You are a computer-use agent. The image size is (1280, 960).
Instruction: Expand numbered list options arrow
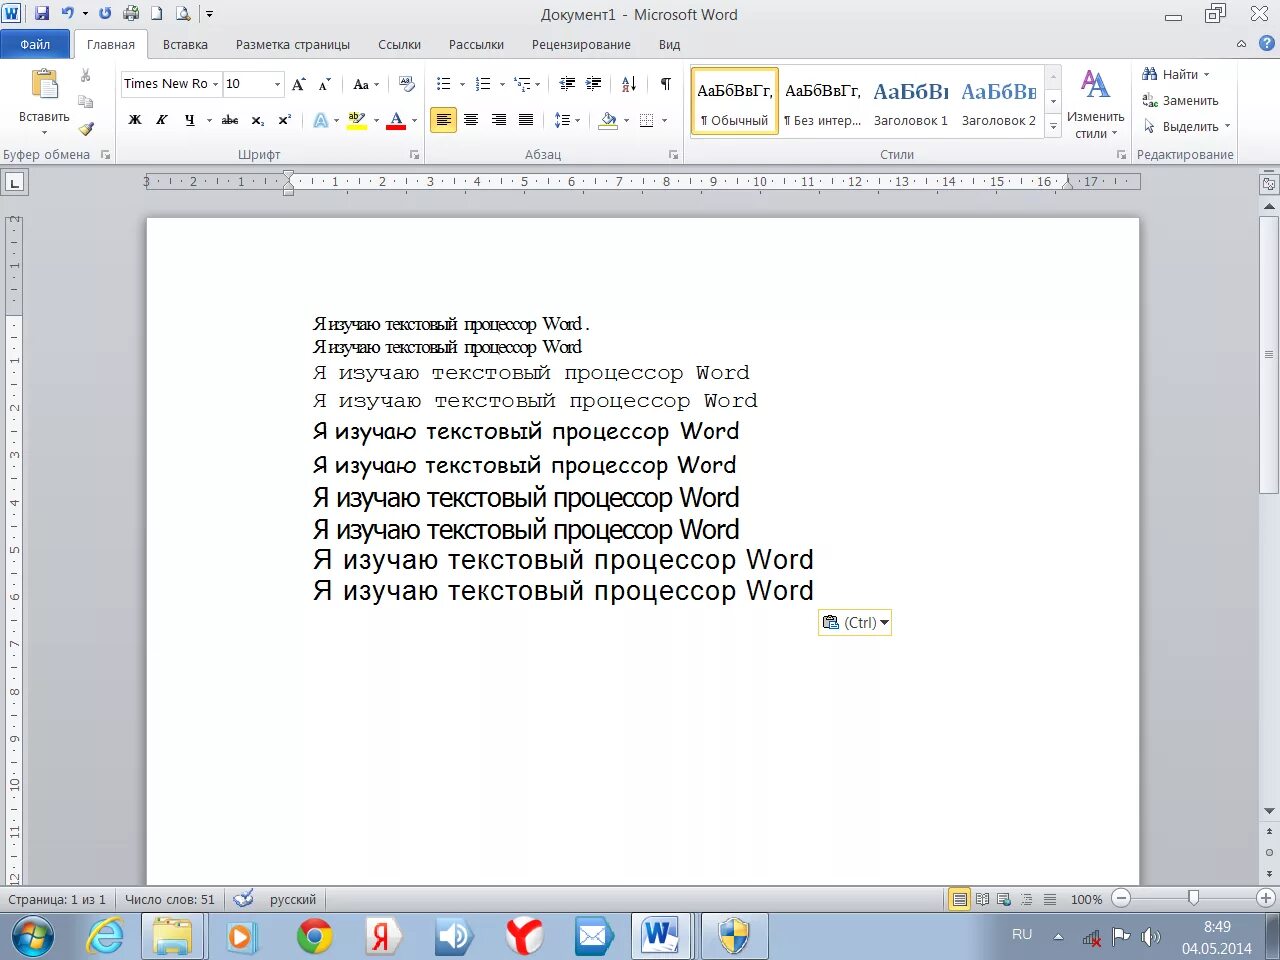coord(502,84)
